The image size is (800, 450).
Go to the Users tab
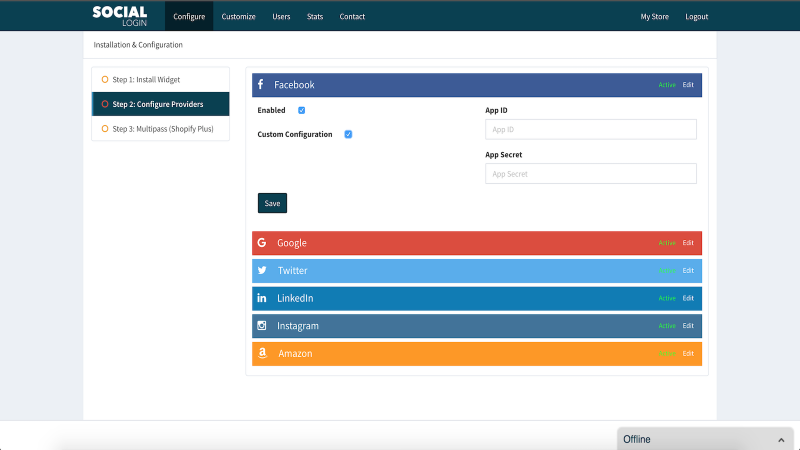281,16
